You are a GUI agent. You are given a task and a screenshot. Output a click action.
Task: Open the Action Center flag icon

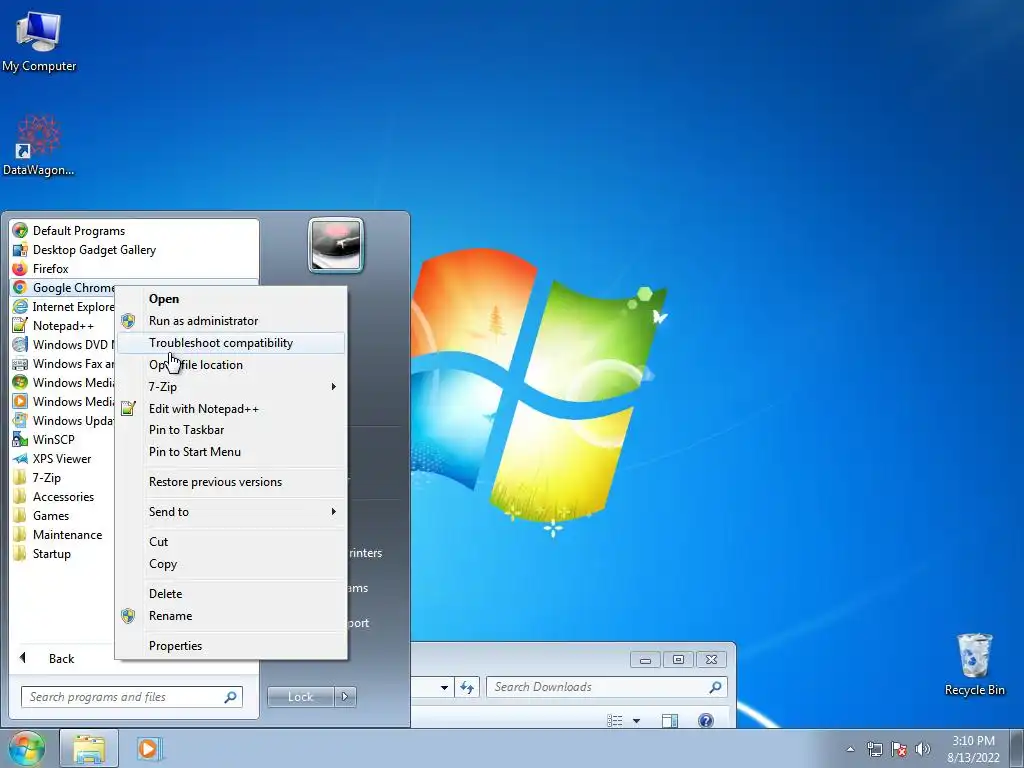tap(899, 749)
